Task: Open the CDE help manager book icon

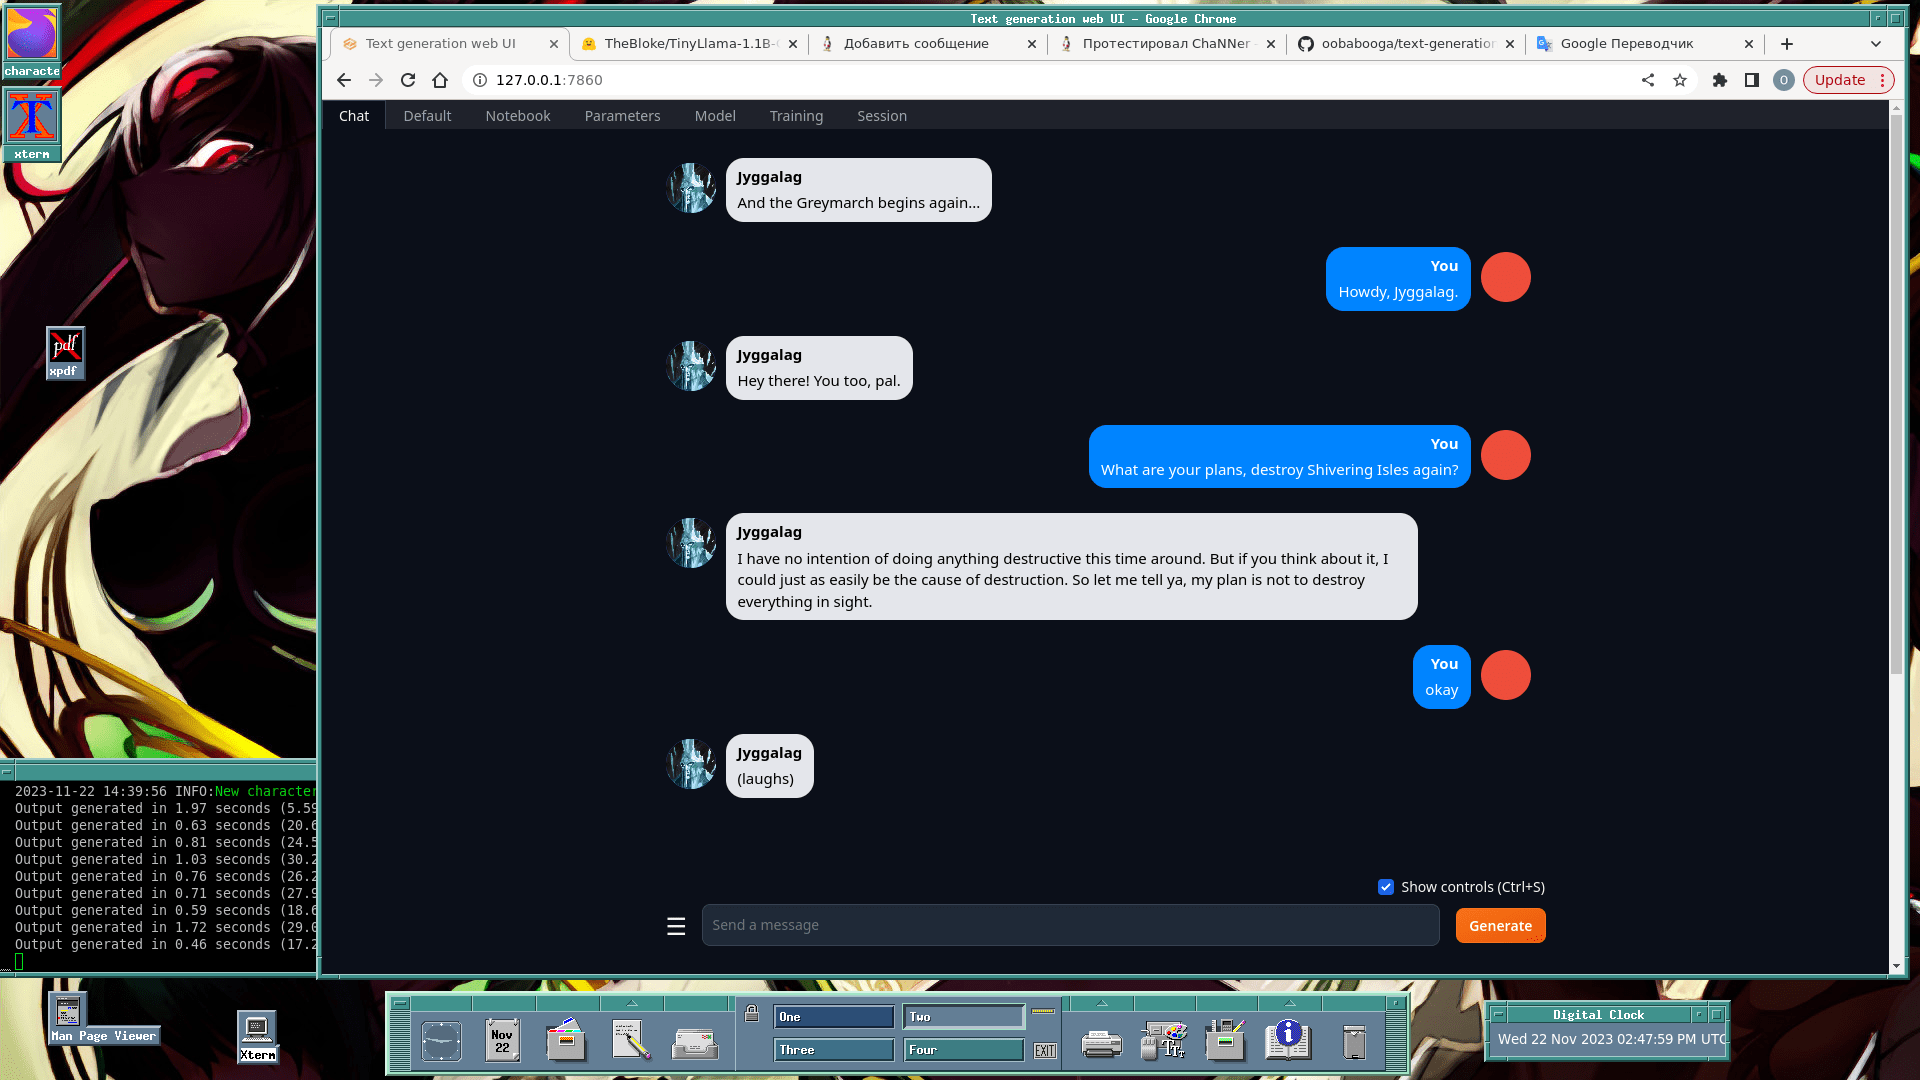Action: [1288, 1040]
